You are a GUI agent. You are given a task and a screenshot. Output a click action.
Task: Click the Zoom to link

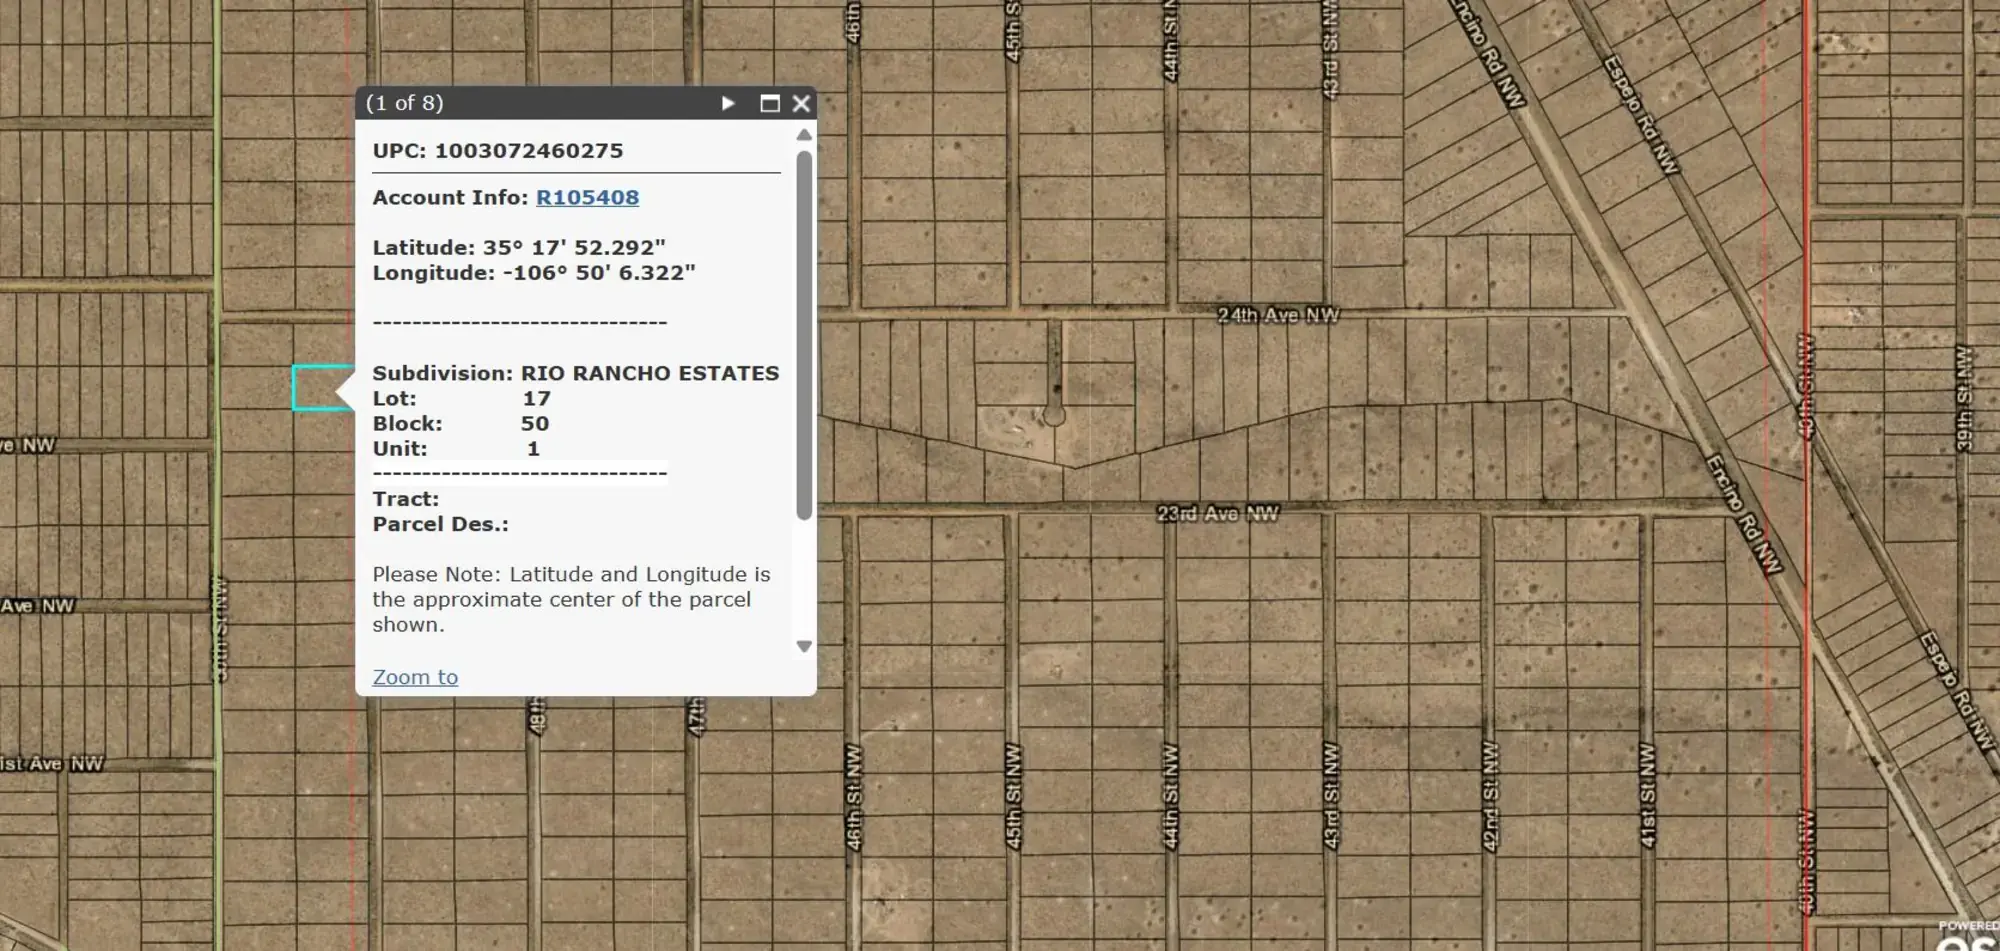tap(414, 677)
